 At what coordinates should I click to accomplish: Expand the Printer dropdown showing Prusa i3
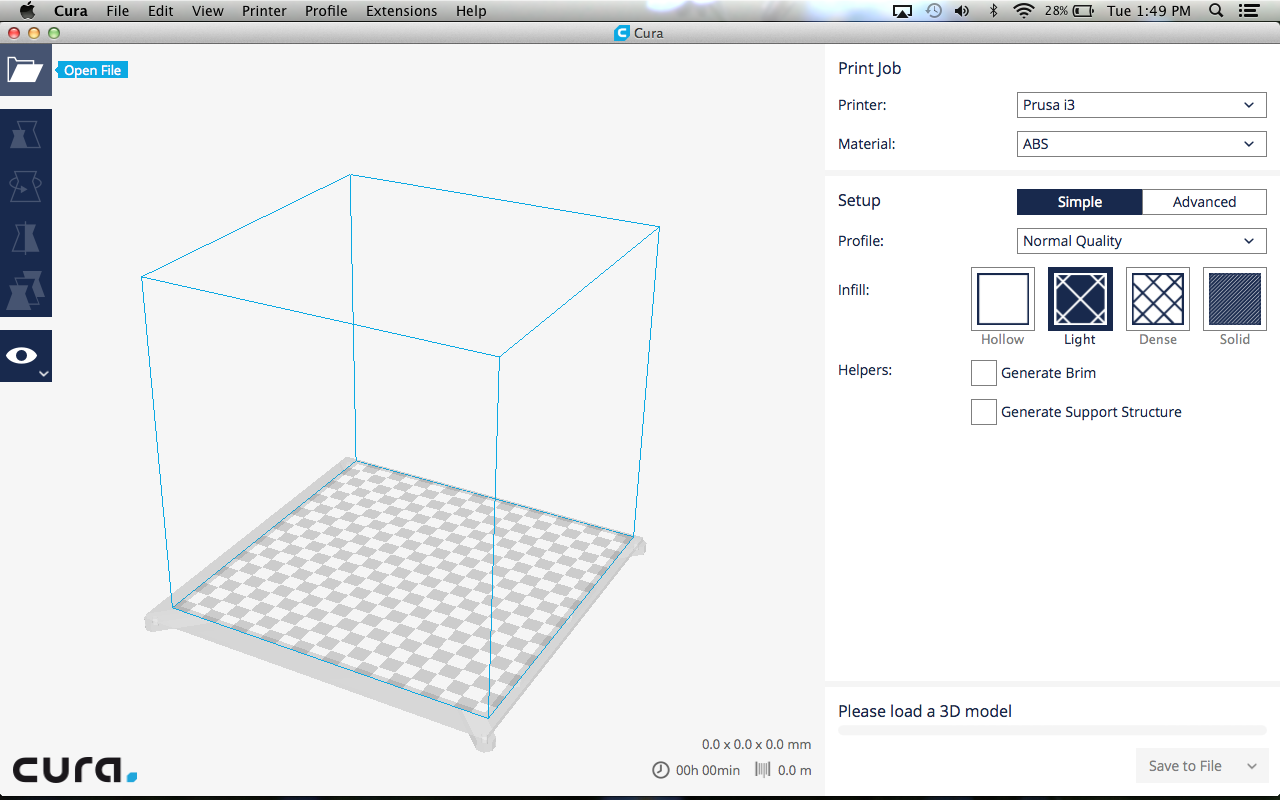click(x=1141, y=105)
